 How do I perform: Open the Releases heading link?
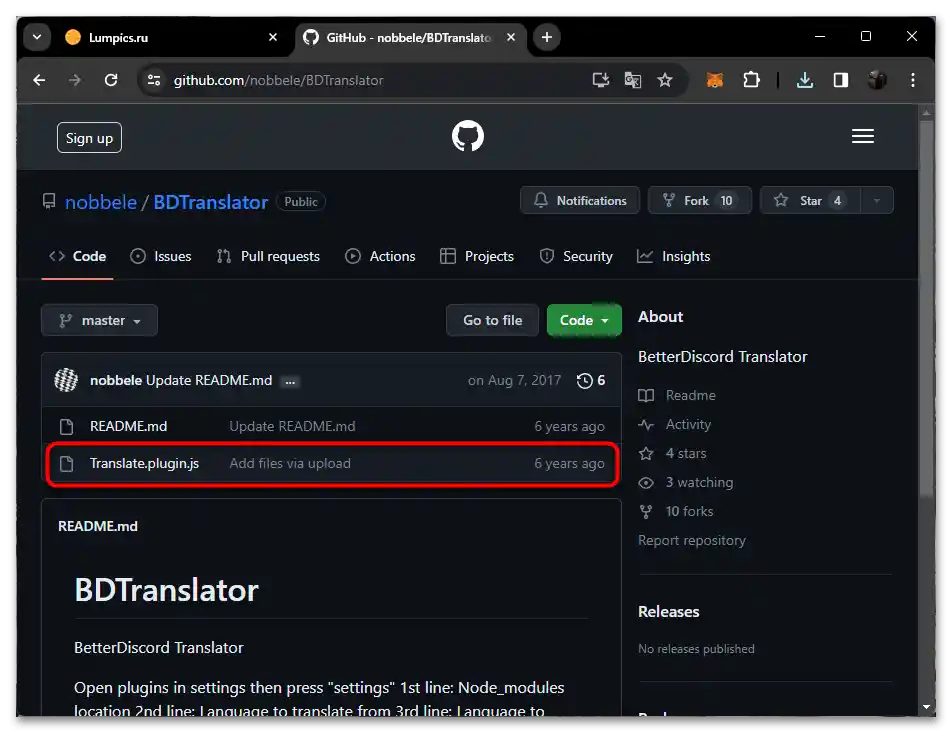coord(668,612)
